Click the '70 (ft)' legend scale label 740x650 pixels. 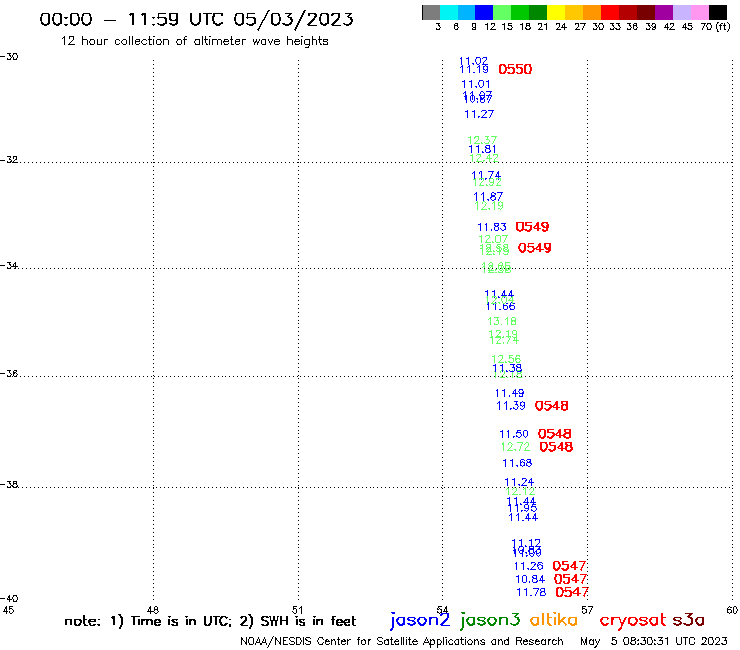(715, 27)
